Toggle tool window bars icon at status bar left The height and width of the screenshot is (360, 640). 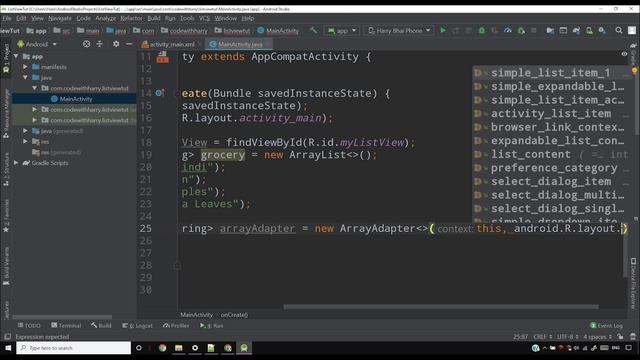point(7,336)
